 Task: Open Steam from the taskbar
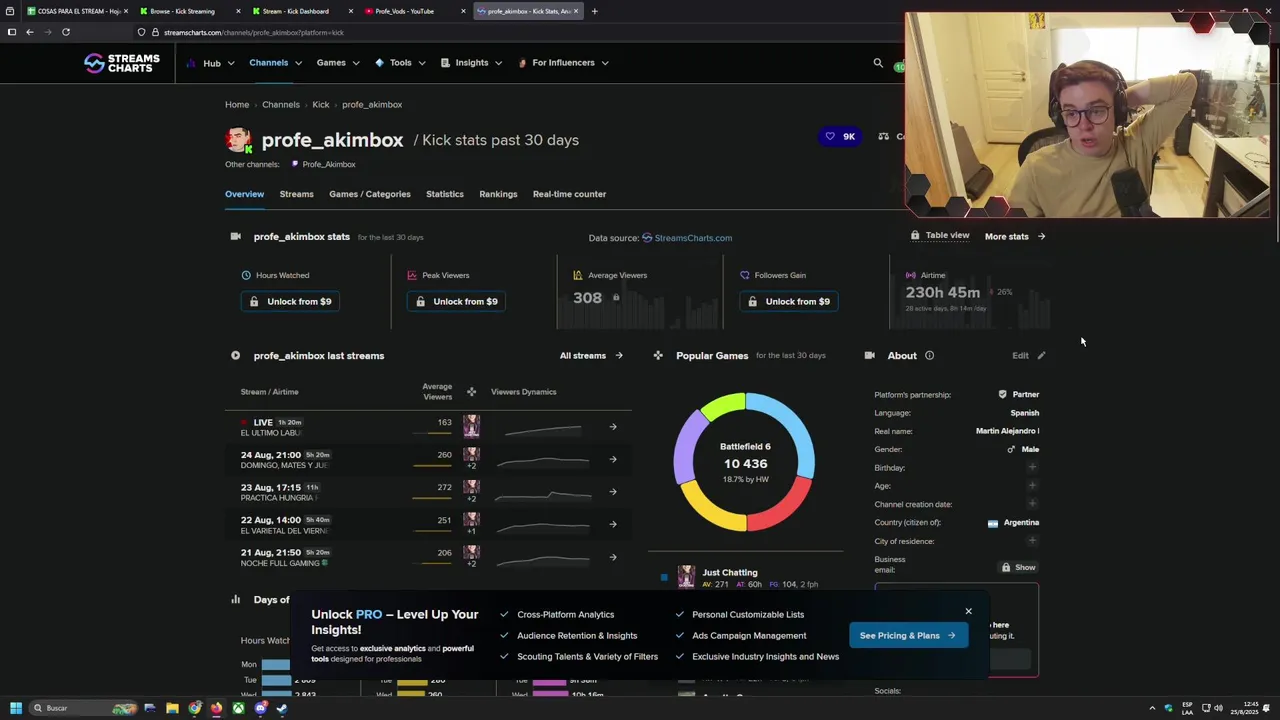(282, 708)
